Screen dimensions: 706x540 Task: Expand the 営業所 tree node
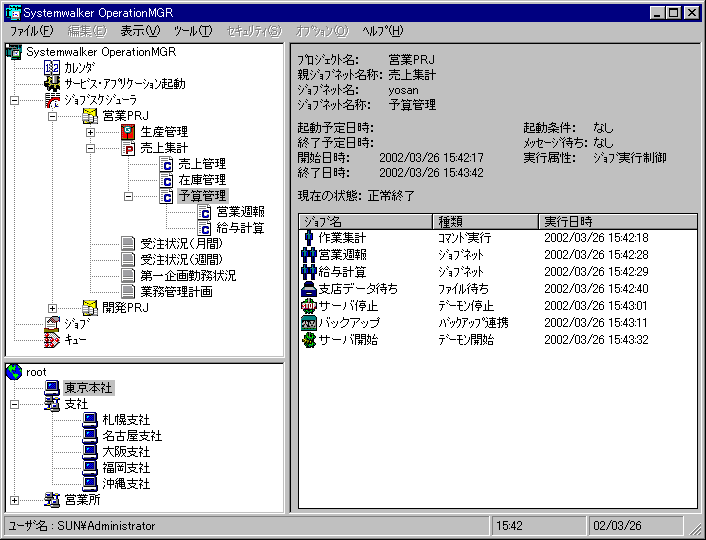tap(14, 500)
